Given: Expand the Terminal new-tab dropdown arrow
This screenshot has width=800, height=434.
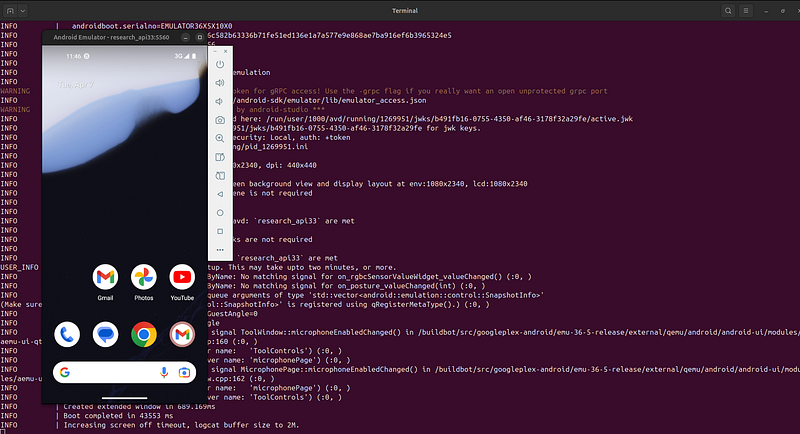Looking at the screenshot, I should point(23,11).
